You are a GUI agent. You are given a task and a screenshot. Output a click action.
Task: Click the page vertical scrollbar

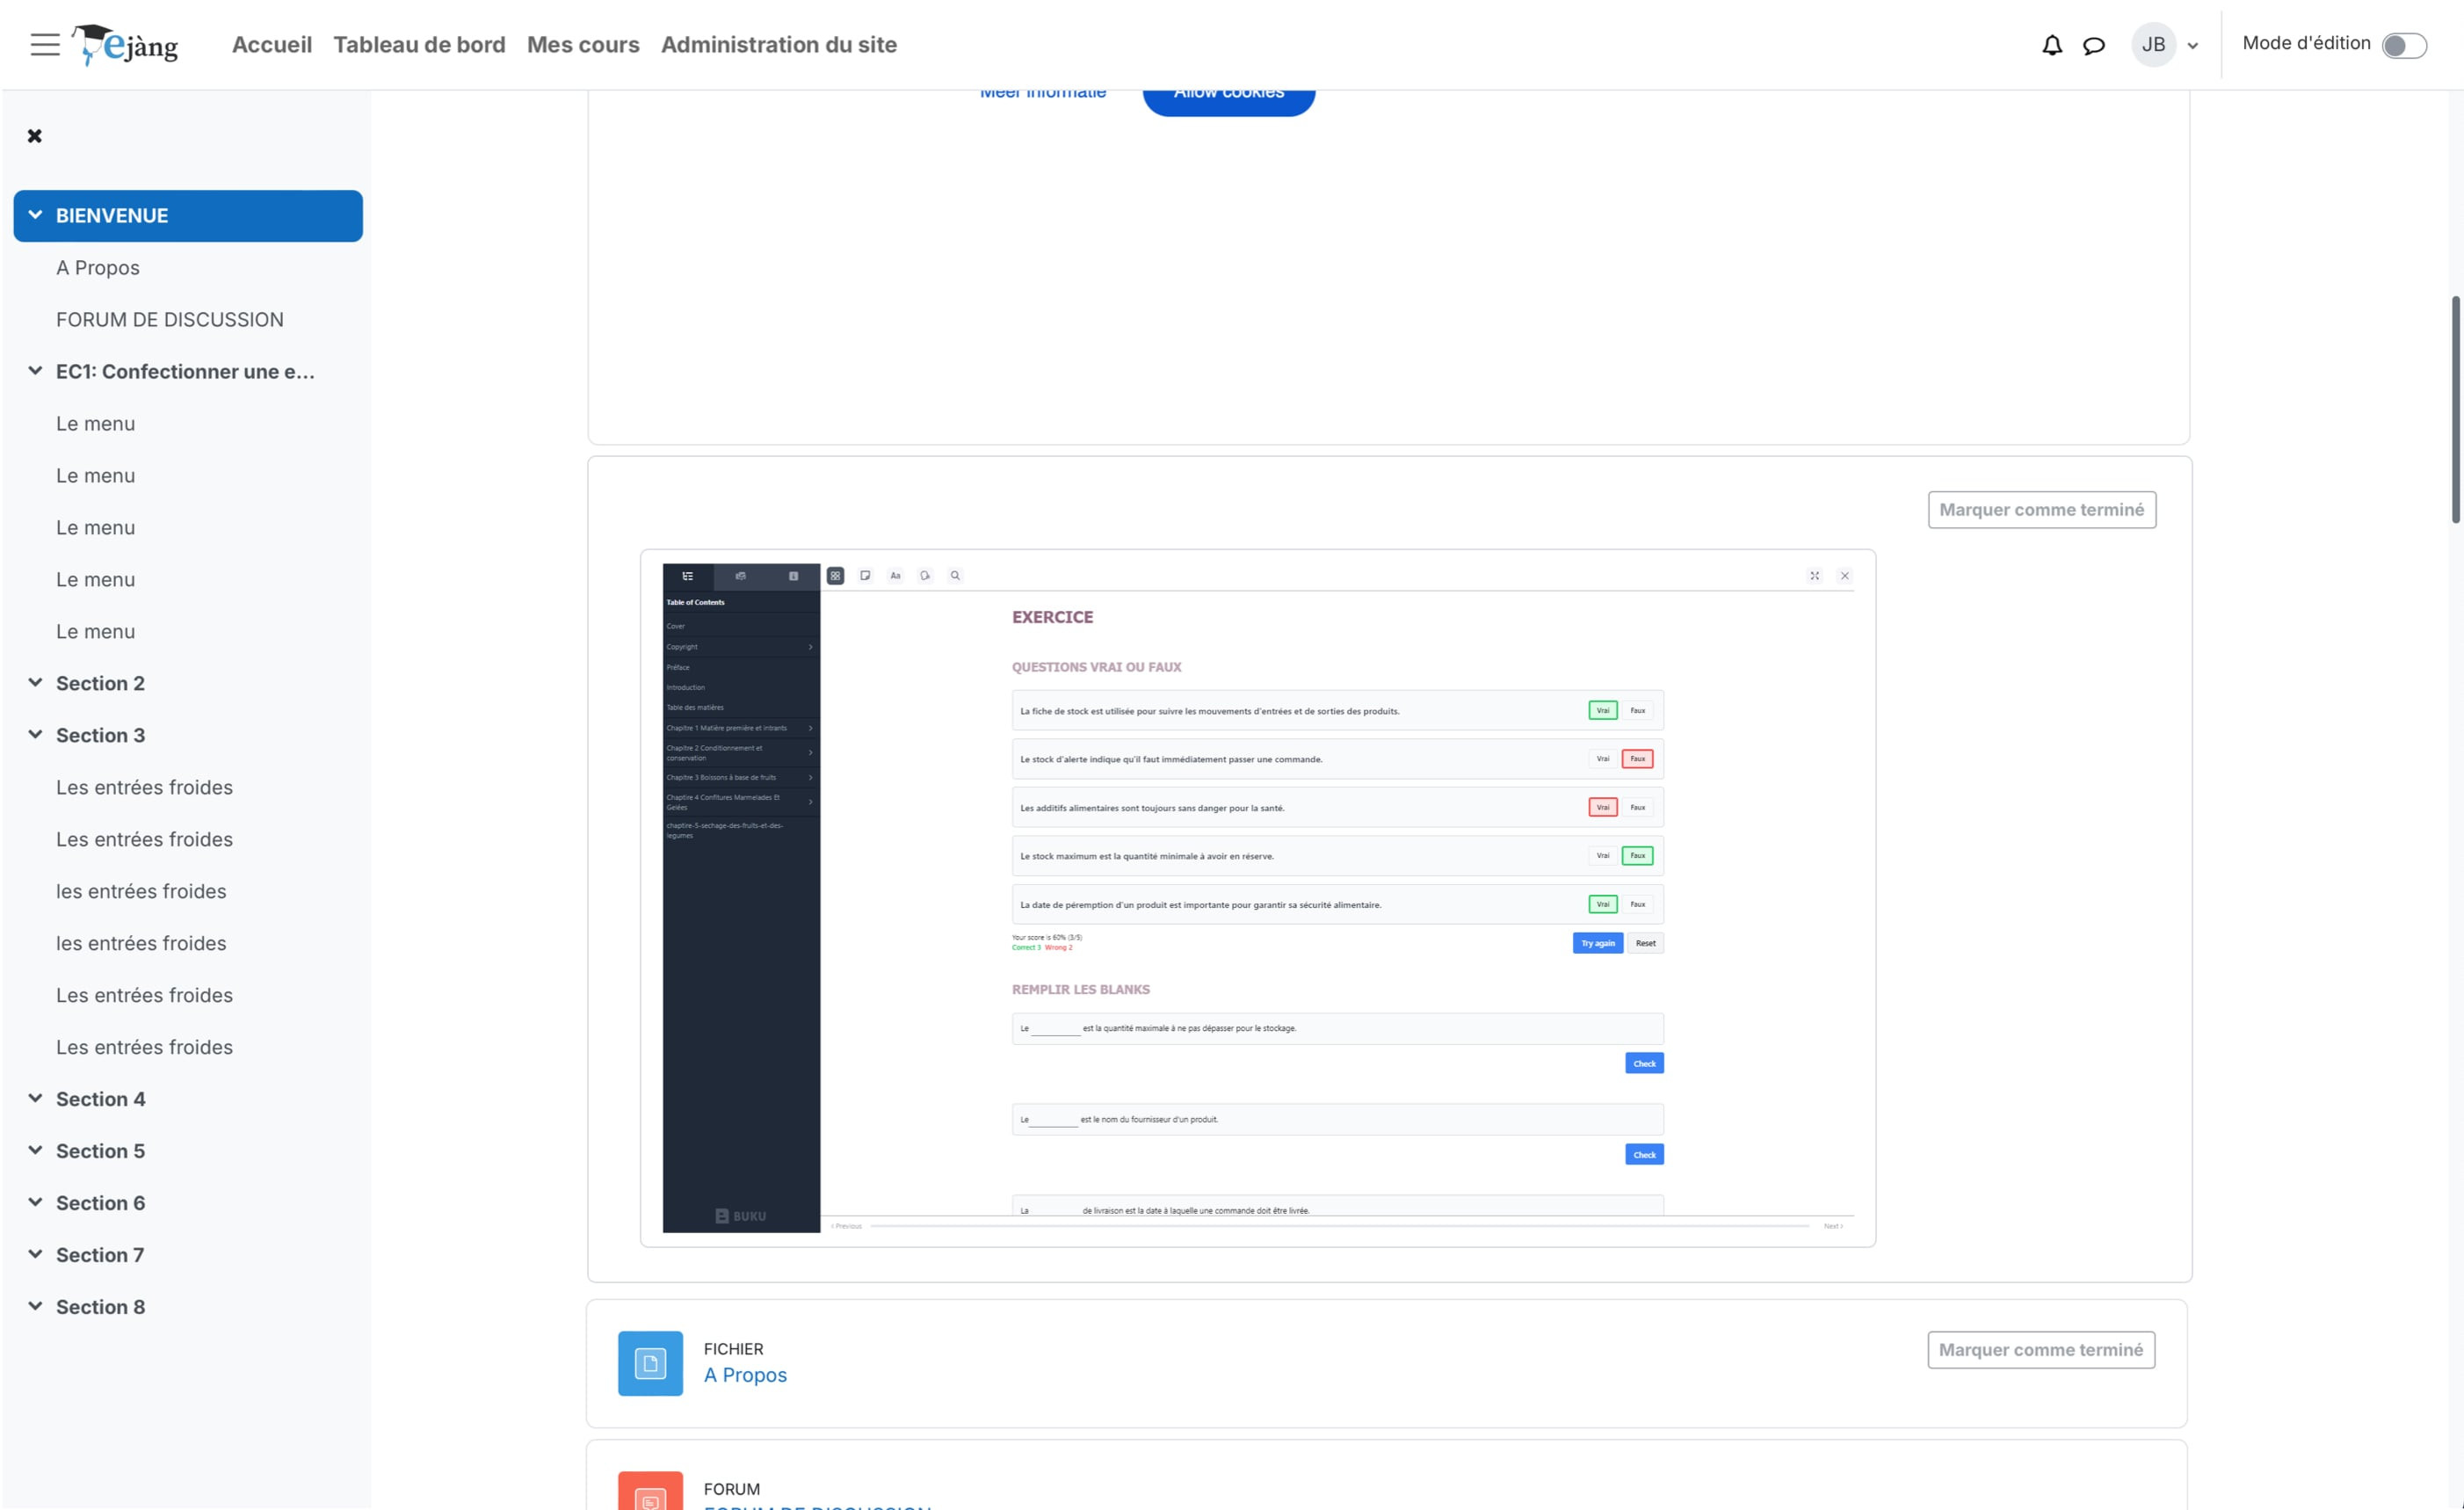pyautogui.click(x=2455, y=410)
